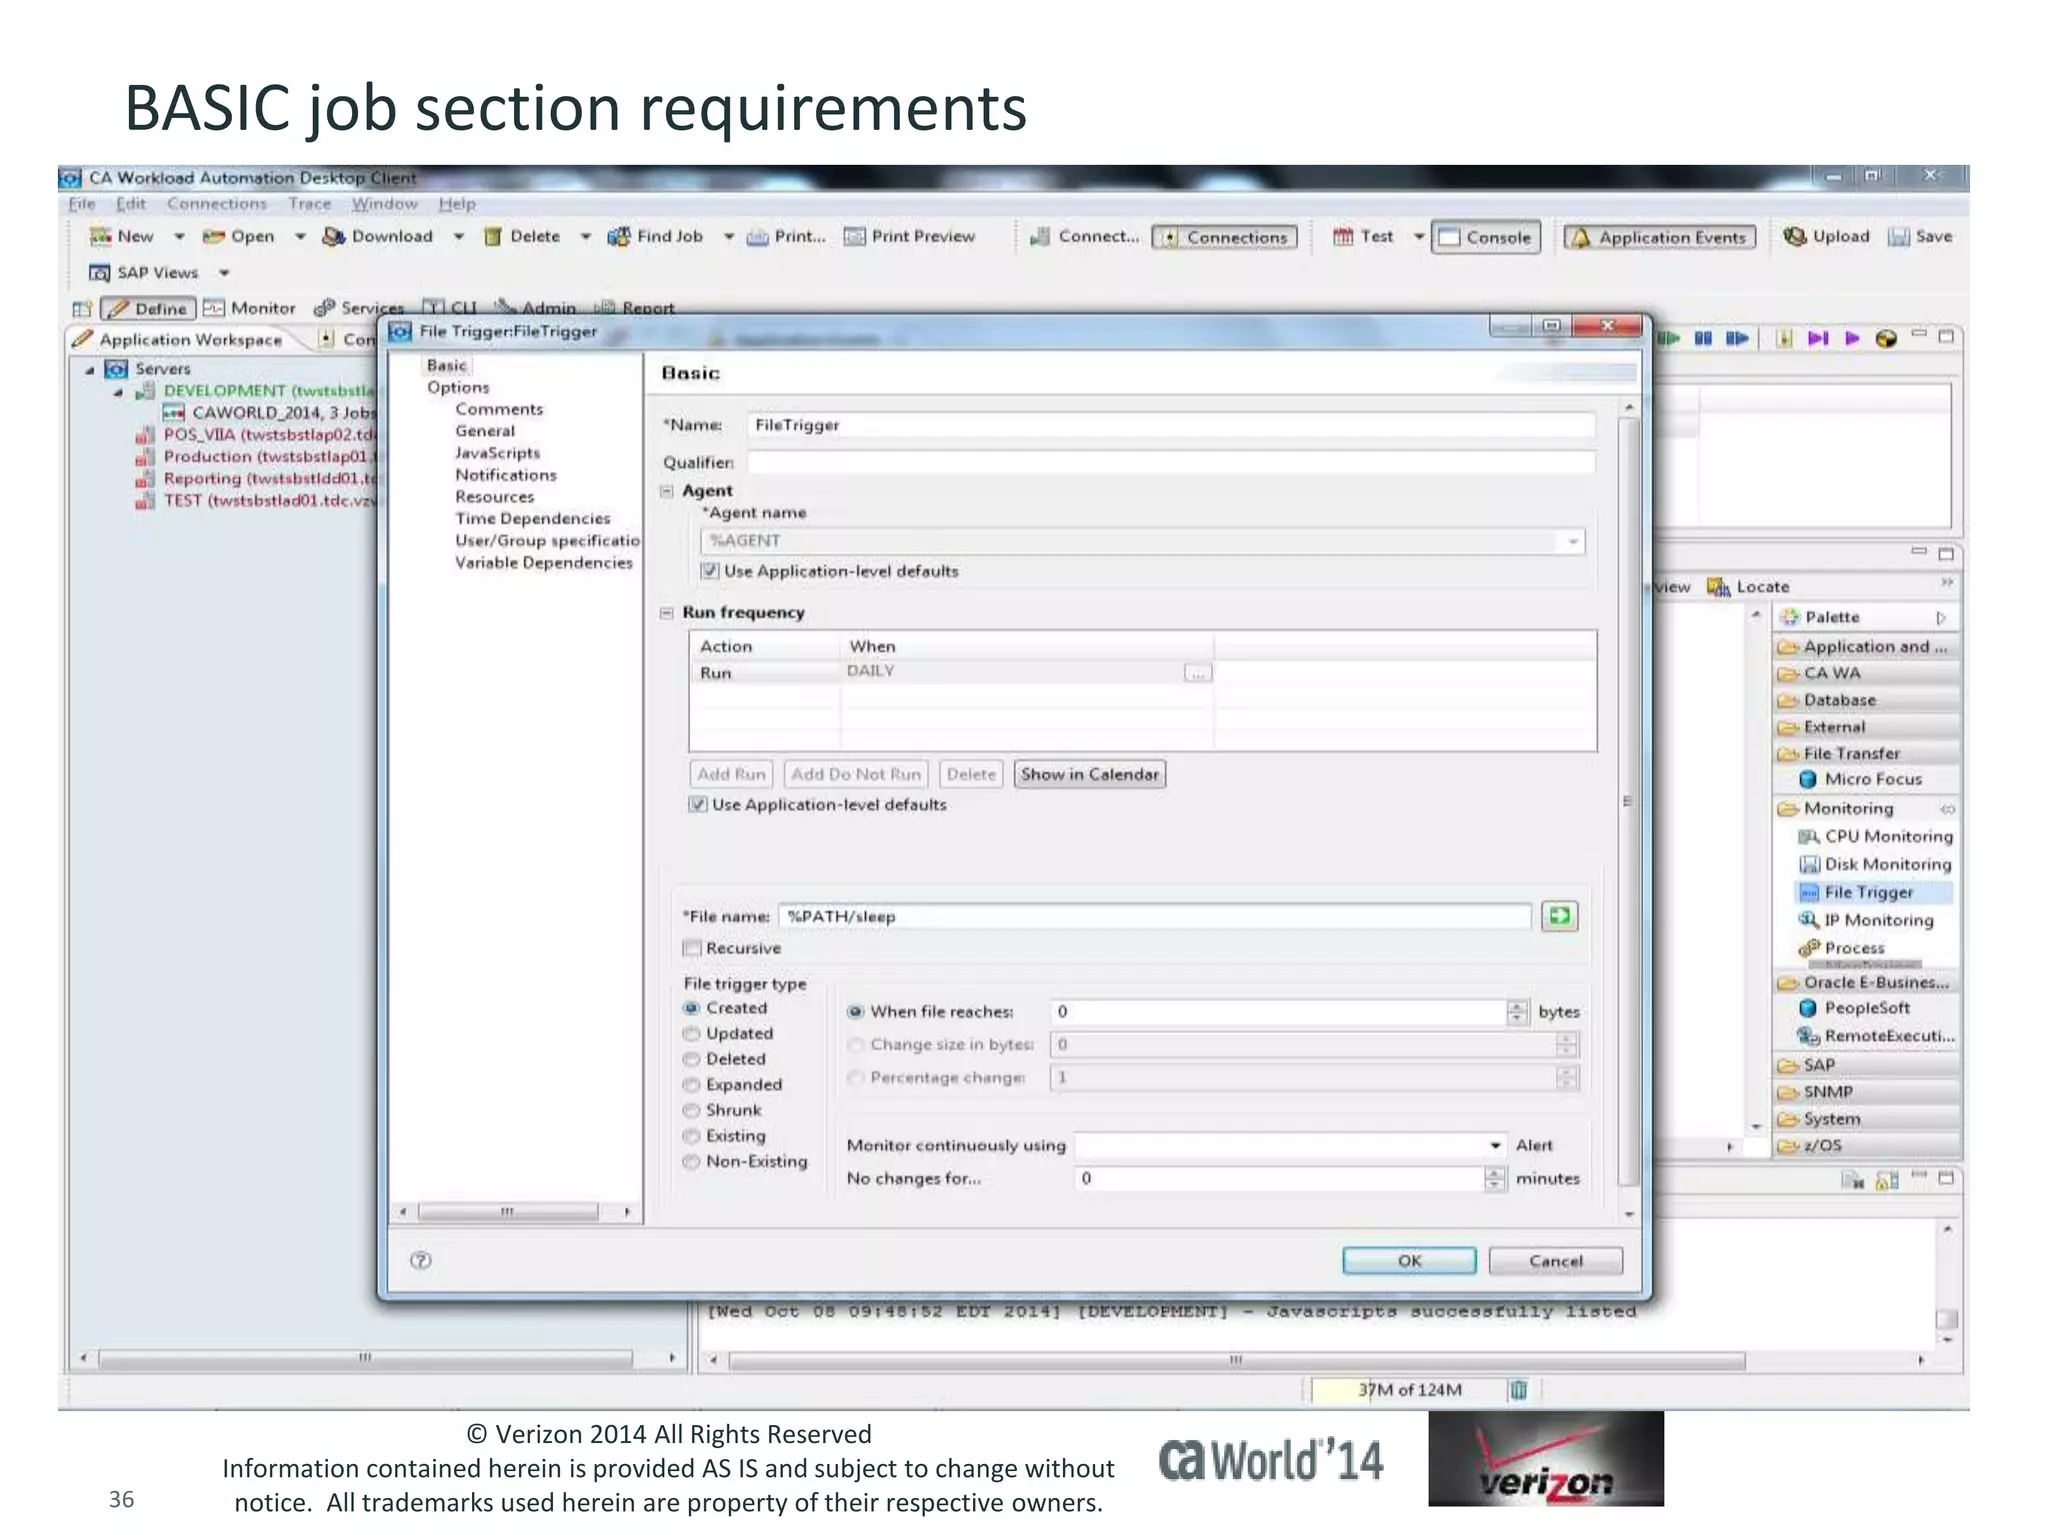The width and height of the screenshot is (2048, 1536).
Task: Click the Delete trash icon
Action: 492,237
